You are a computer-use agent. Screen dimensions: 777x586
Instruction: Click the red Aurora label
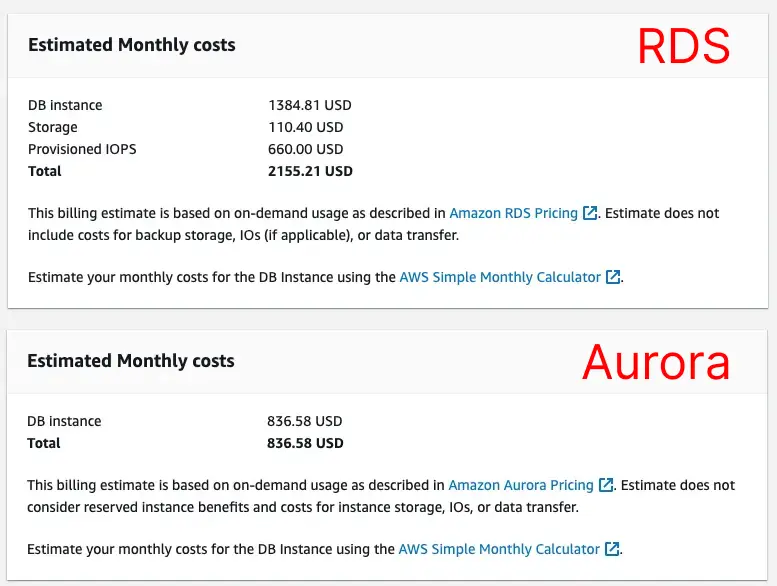656,362
